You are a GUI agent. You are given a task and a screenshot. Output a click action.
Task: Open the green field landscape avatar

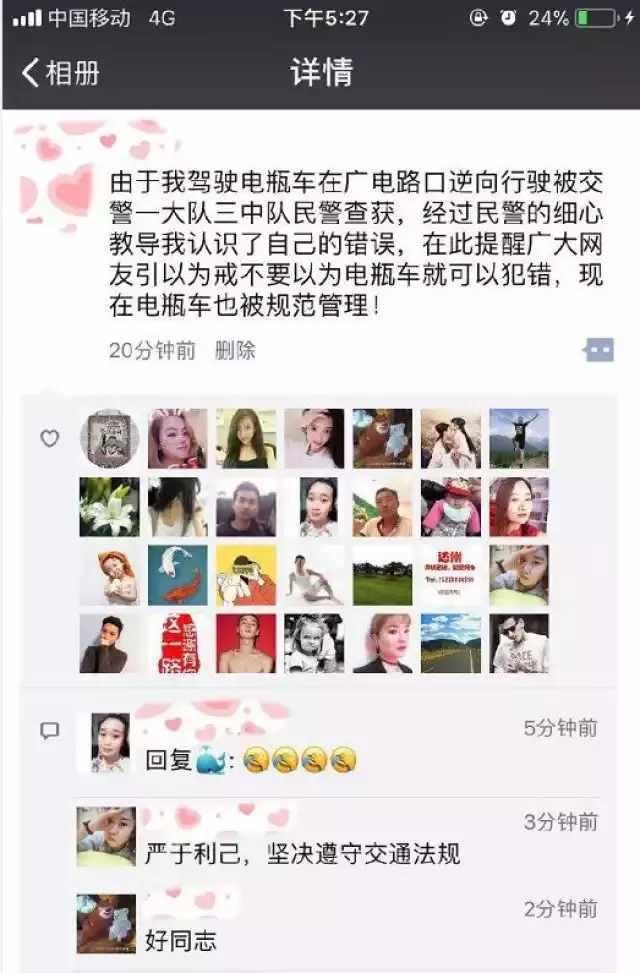[382, 575]
